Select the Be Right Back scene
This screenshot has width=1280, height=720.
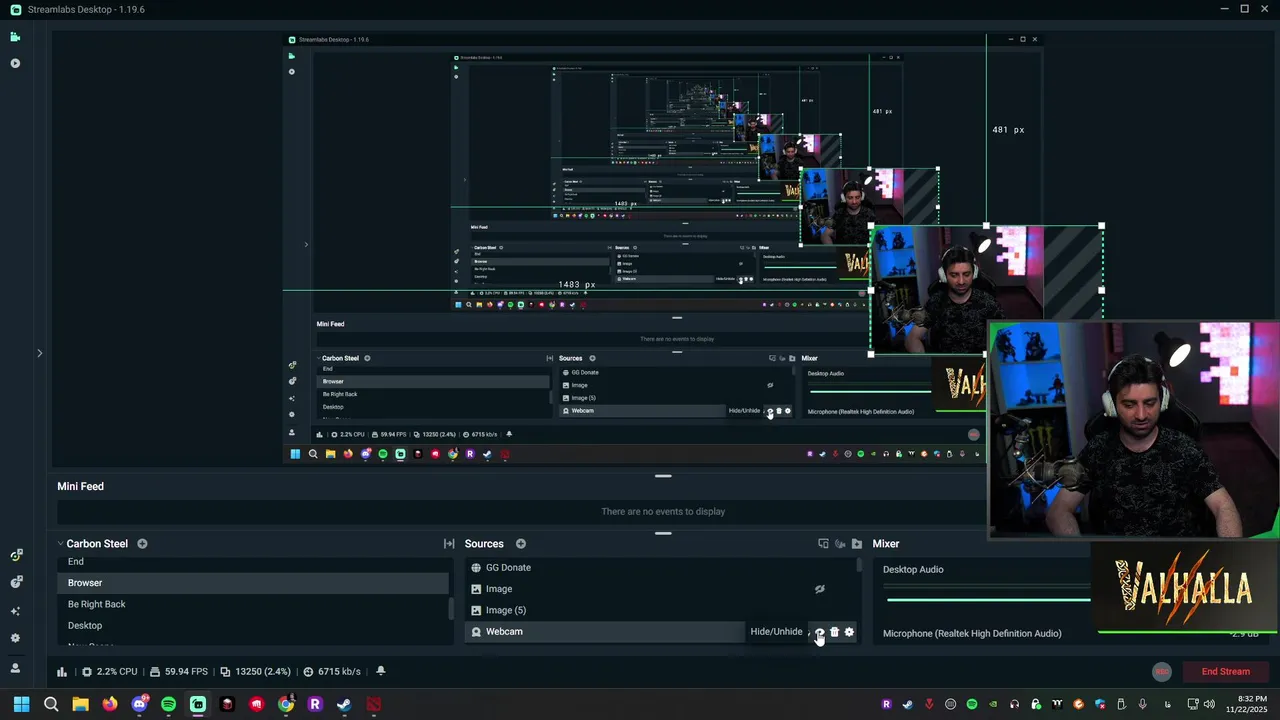click(254, 604)
